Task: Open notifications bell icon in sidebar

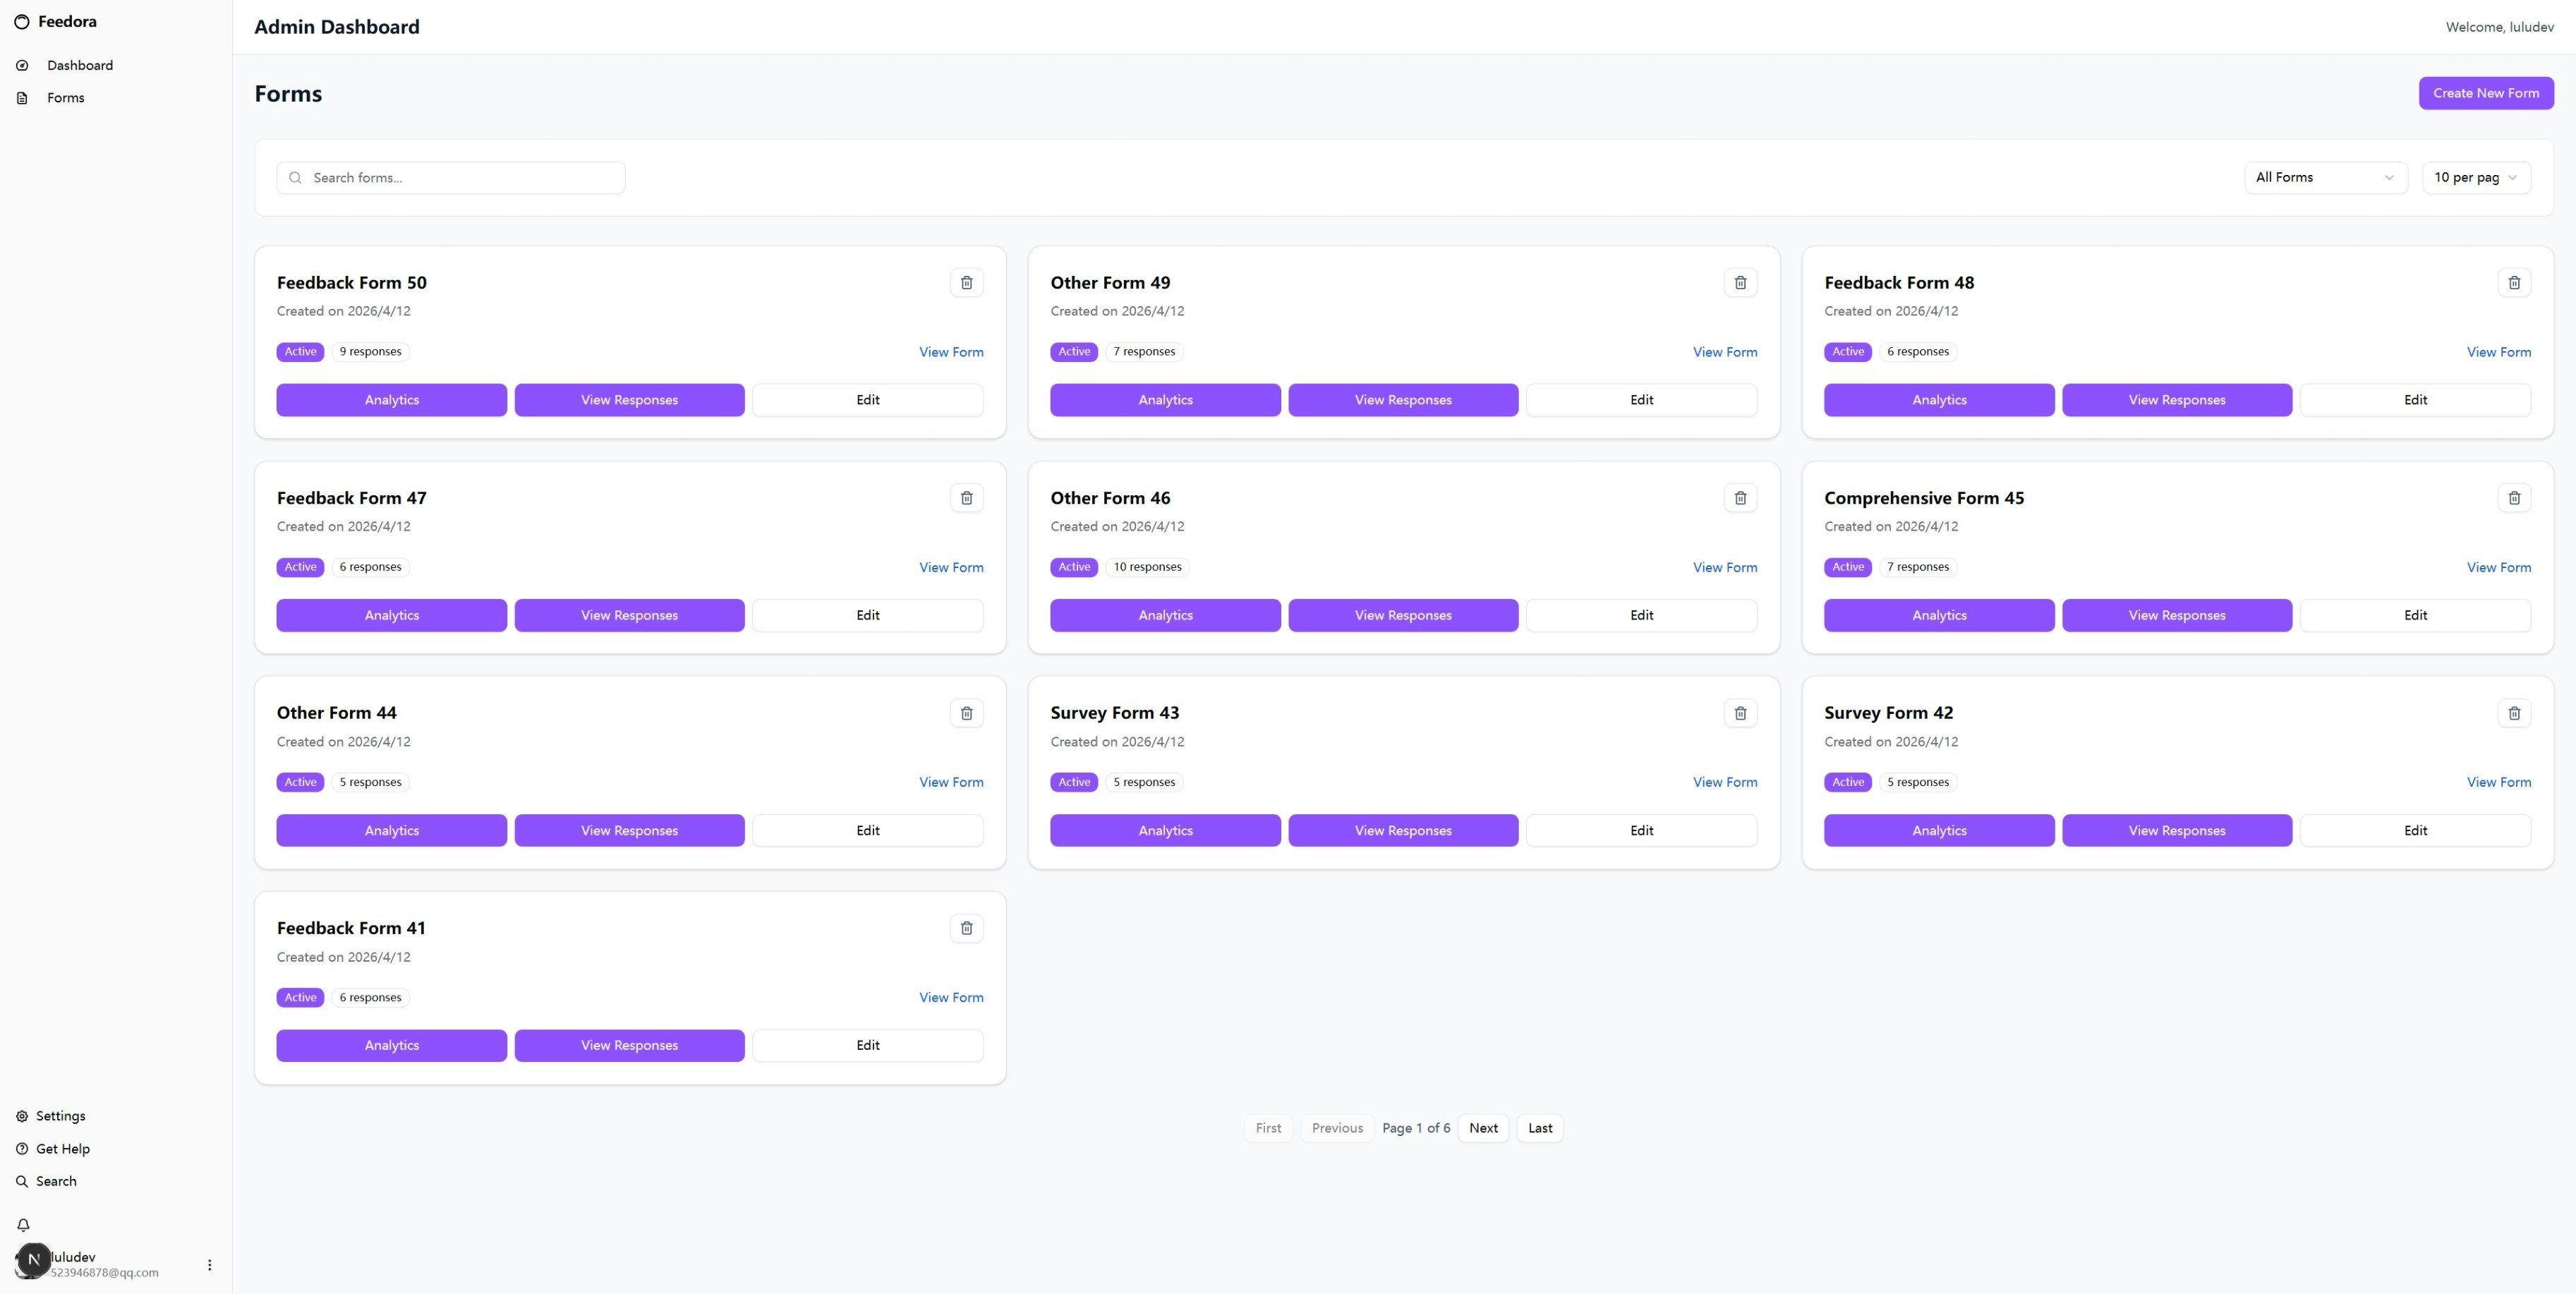Action: [x=23, y=1225]
